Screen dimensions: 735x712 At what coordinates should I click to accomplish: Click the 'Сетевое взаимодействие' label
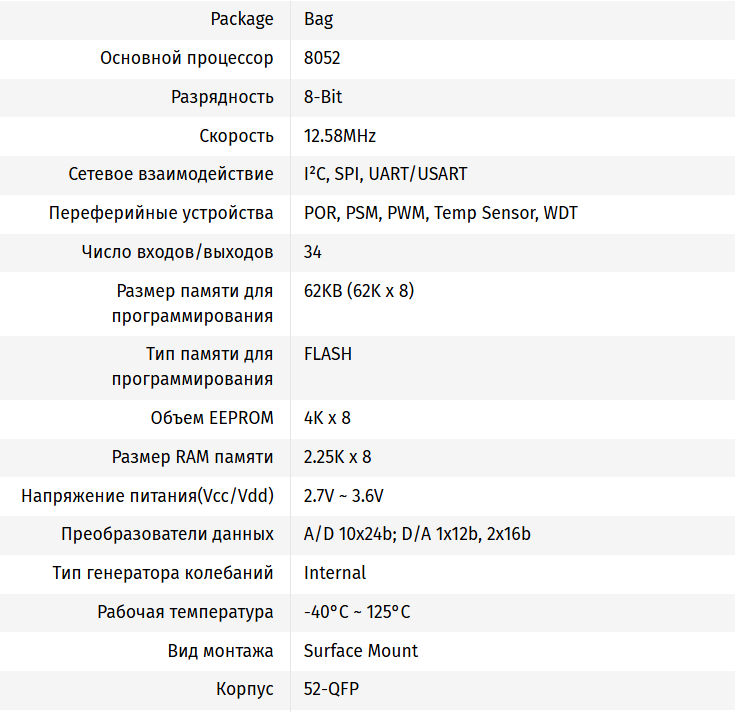point(171,174)
